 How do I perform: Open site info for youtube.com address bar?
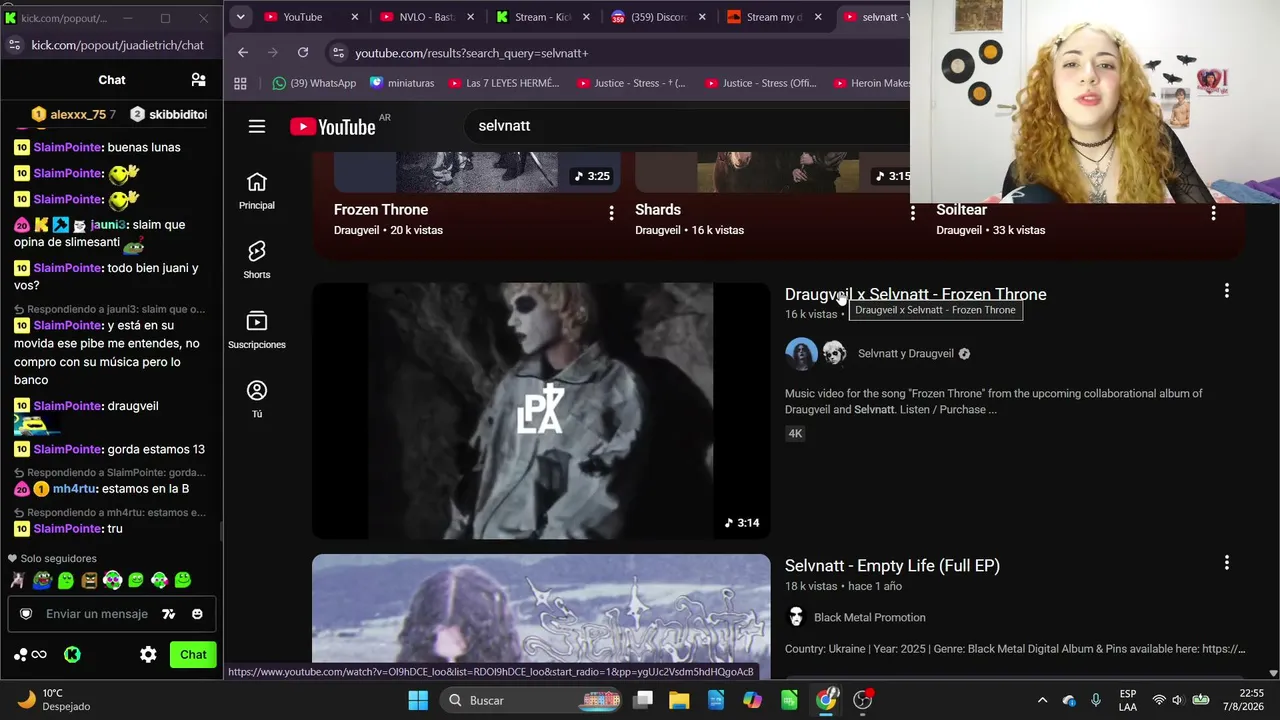(338, 52)
